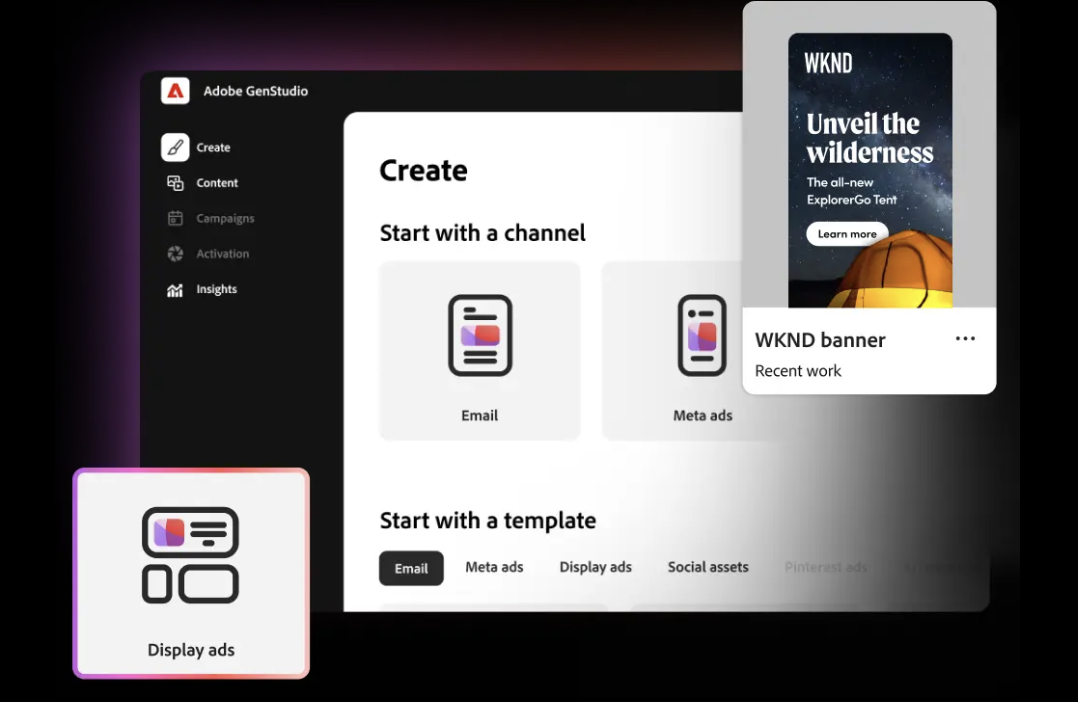Screen dimensions: 1078x702
Task: Click the Insights label in sidebar
Action: pyautogui.click(x=217, y=289)
